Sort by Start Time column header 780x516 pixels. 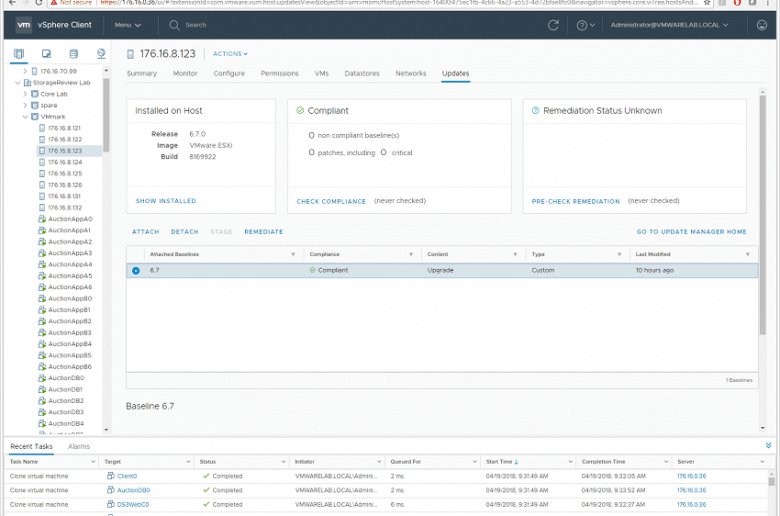point(499,462)
